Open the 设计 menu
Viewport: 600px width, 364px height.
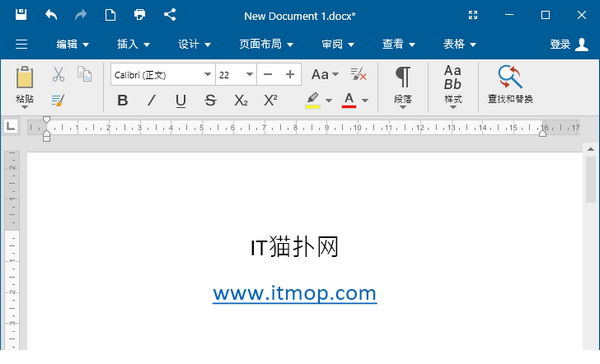click(194, 44)
